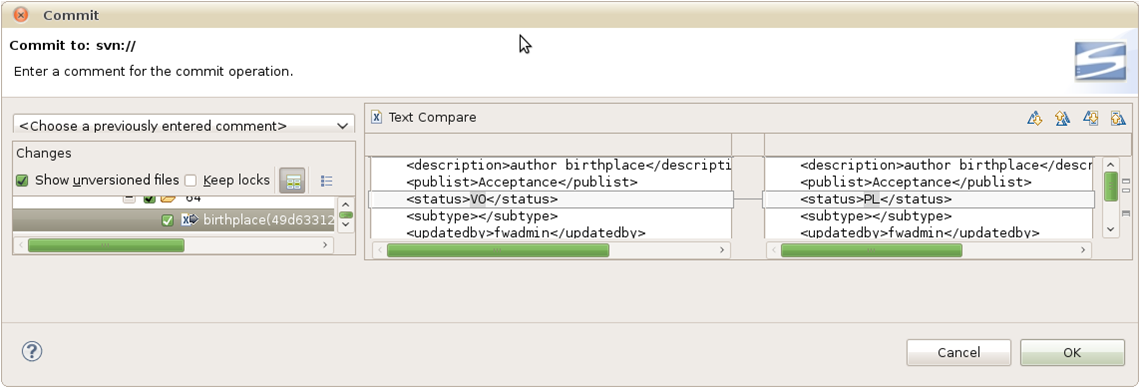Screen dimensions: 1140x388
Task: Click the left pane updatedby fwadmin line
Action: tap(526, 233)
